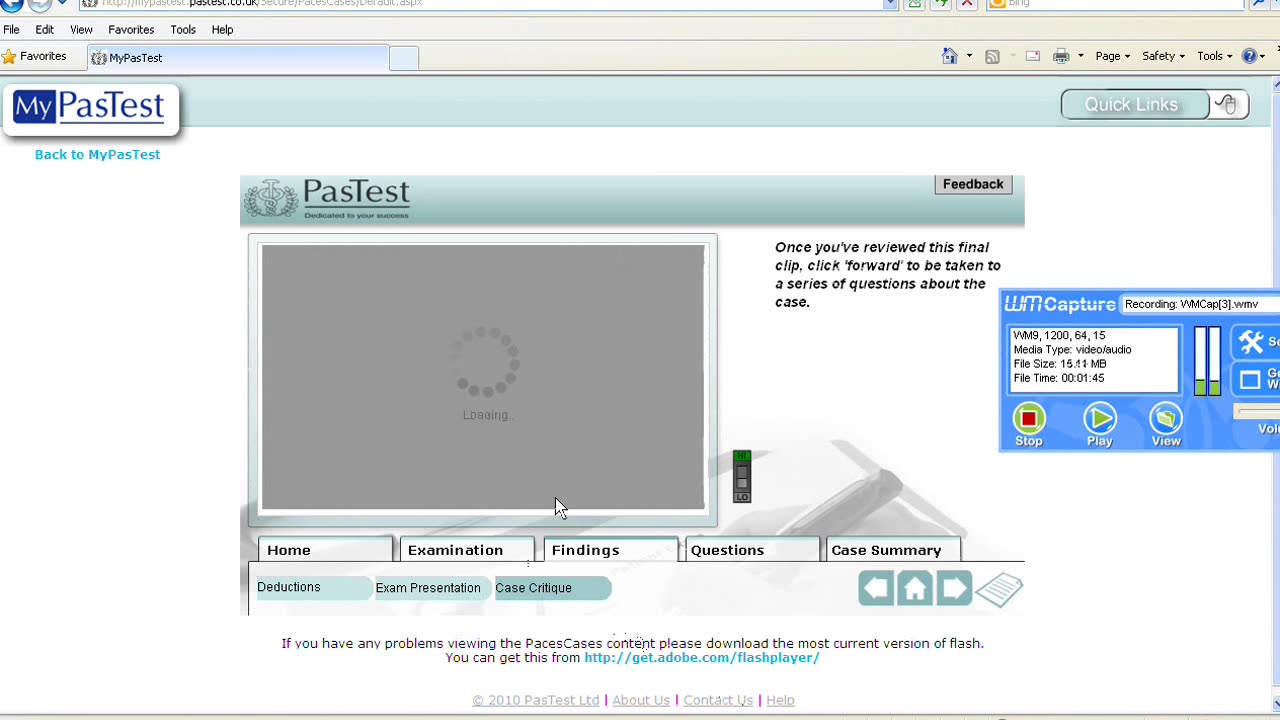Click the Stop loading red X icon

point(967,3)
